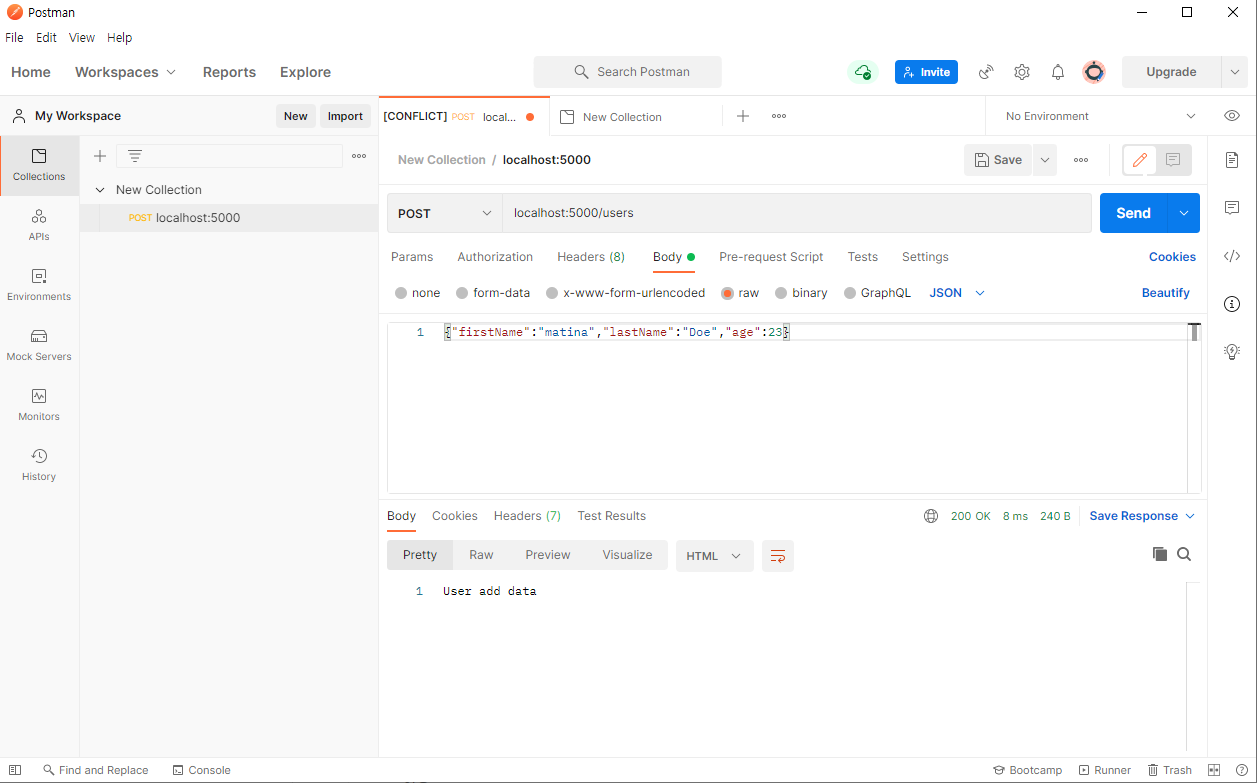Click the Import button
Screen dimensions: 1257x783
(x=345, y=116)
